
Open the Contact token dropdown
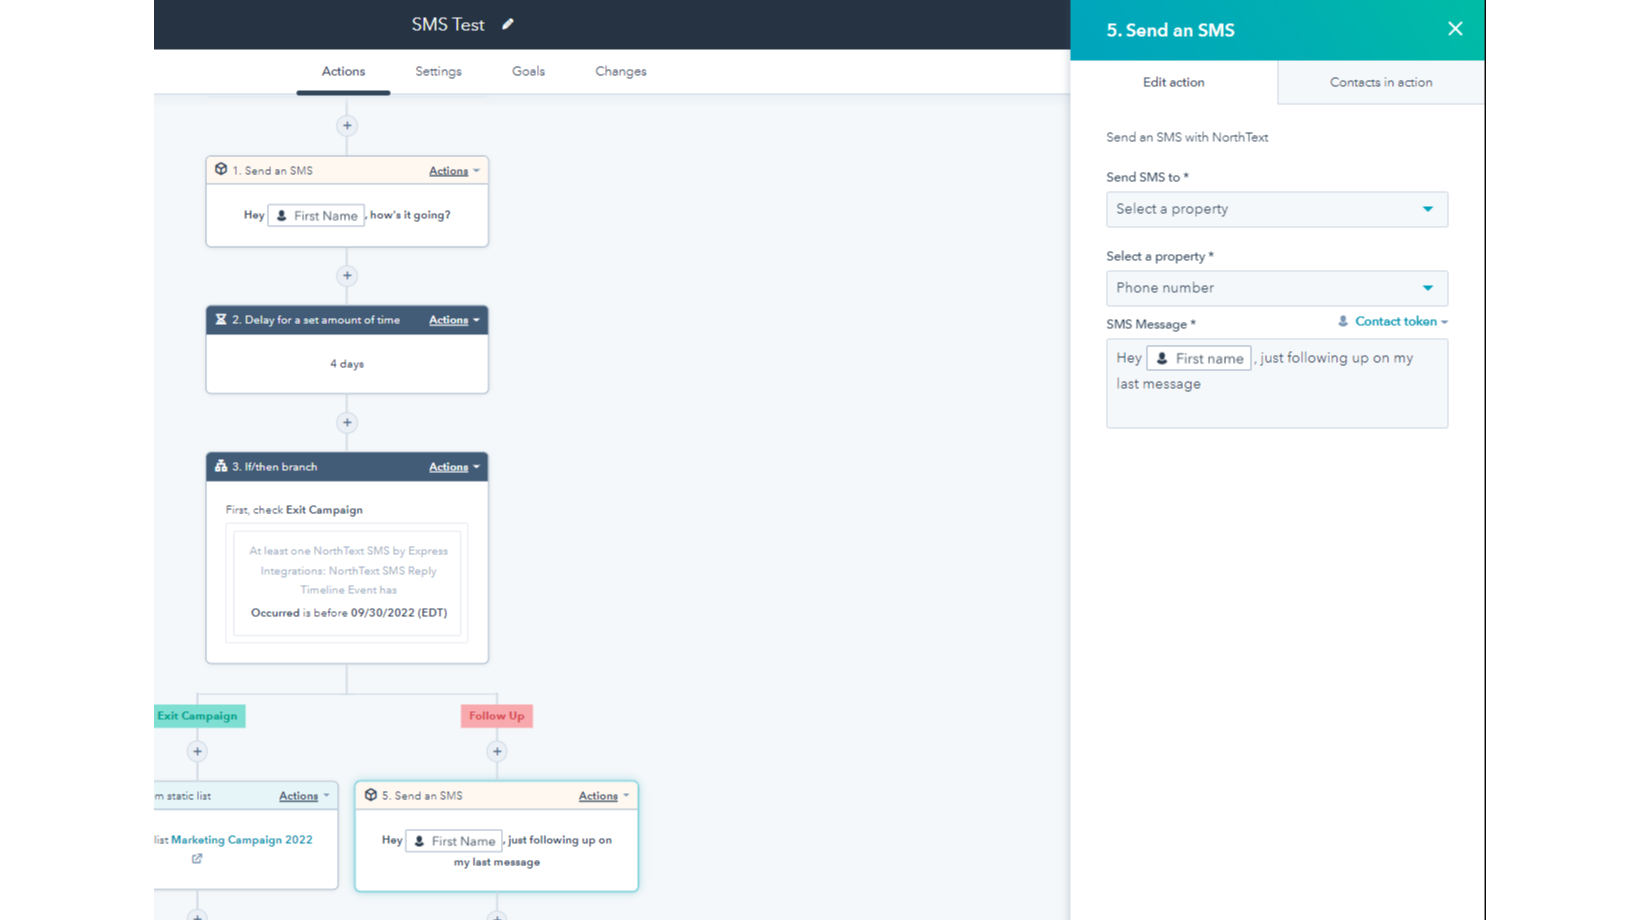pos(1393,321)
